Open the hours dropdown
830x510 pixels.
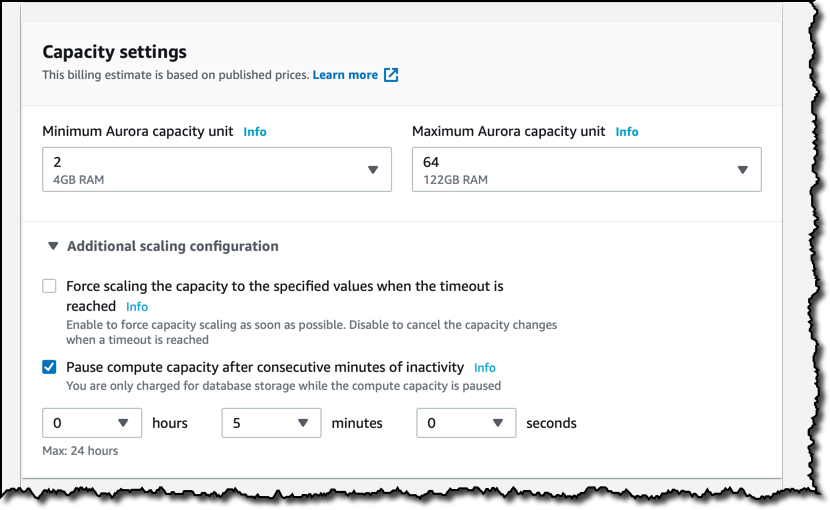tap(92, 423)
